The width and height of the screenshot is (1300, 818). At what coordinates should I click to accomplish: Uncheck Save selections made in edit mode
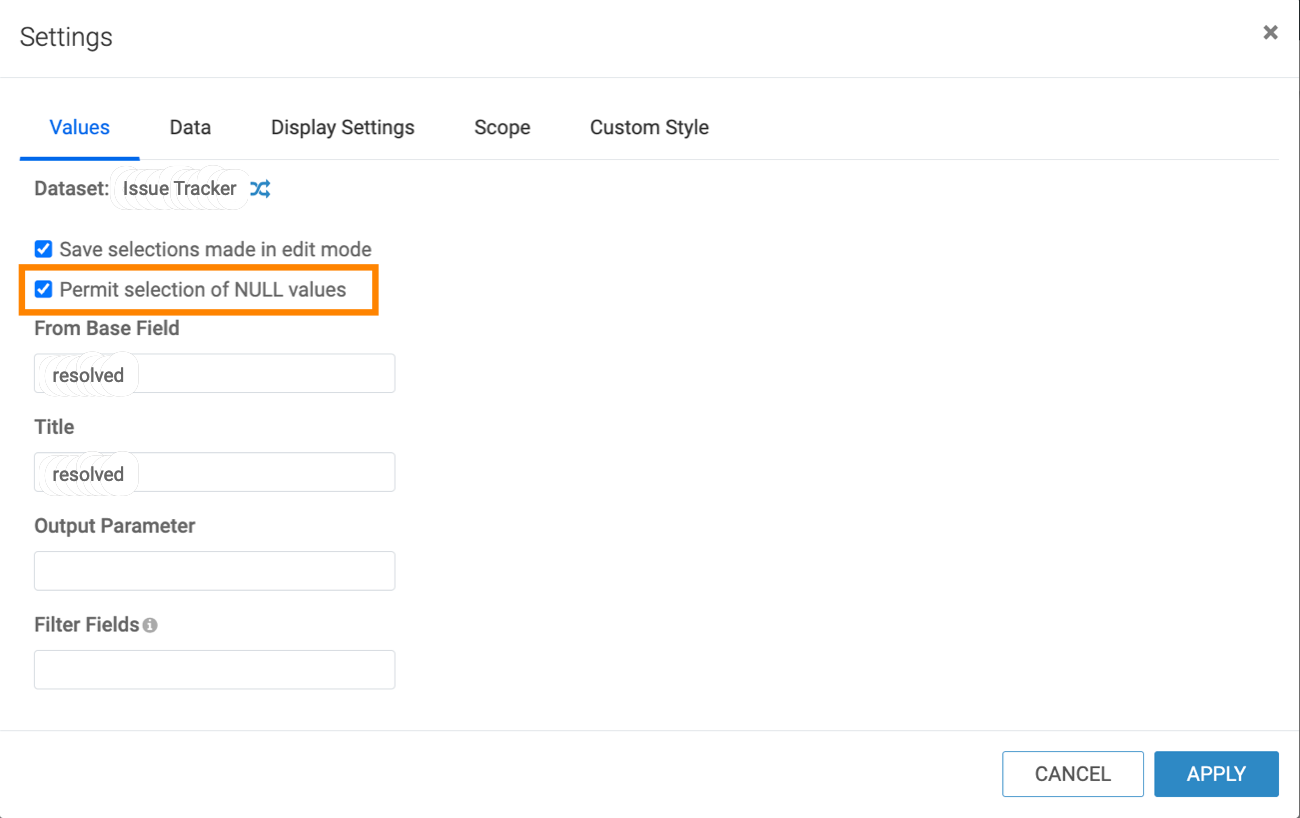click(x=44, y=249)
